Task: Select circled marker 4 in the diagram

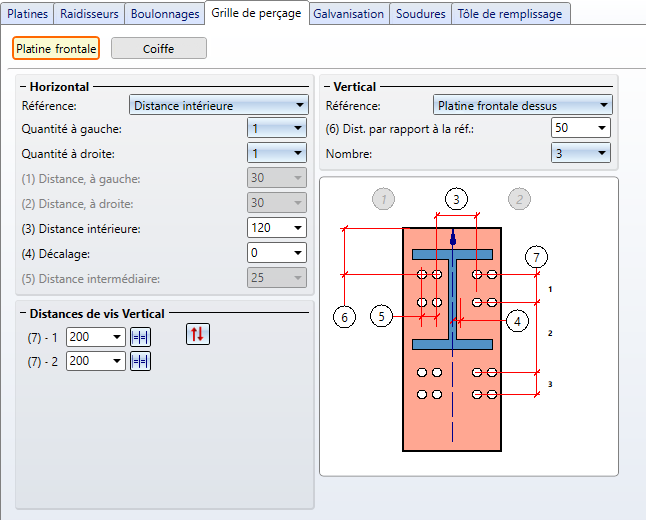Action: (x=516, y=321)
